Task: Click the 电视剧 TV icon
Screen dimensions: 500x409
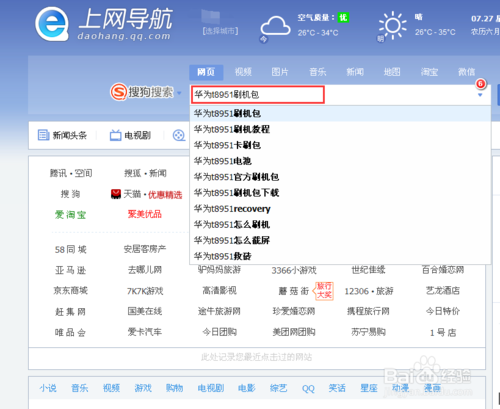Action: coord(115,135)
